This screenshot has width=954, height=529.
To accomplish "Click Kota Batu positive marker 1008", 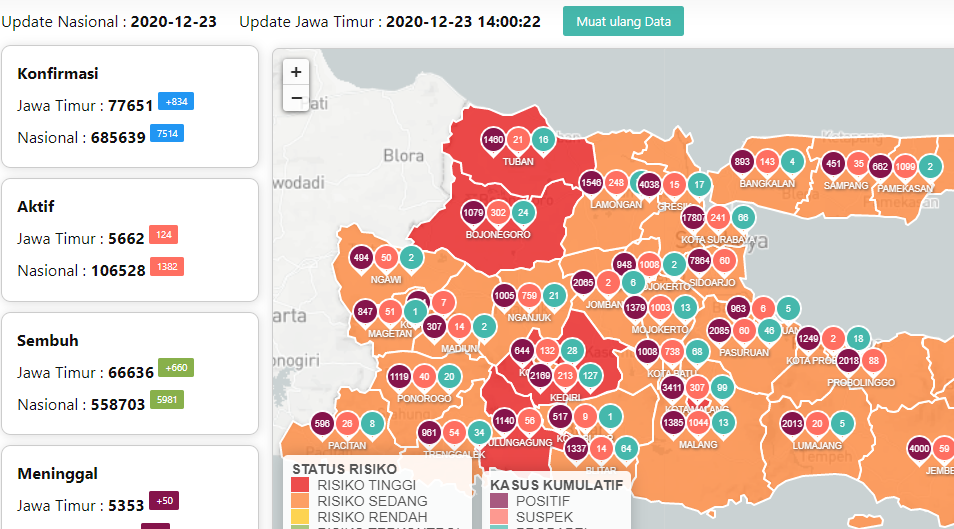I will click(647, 352).
